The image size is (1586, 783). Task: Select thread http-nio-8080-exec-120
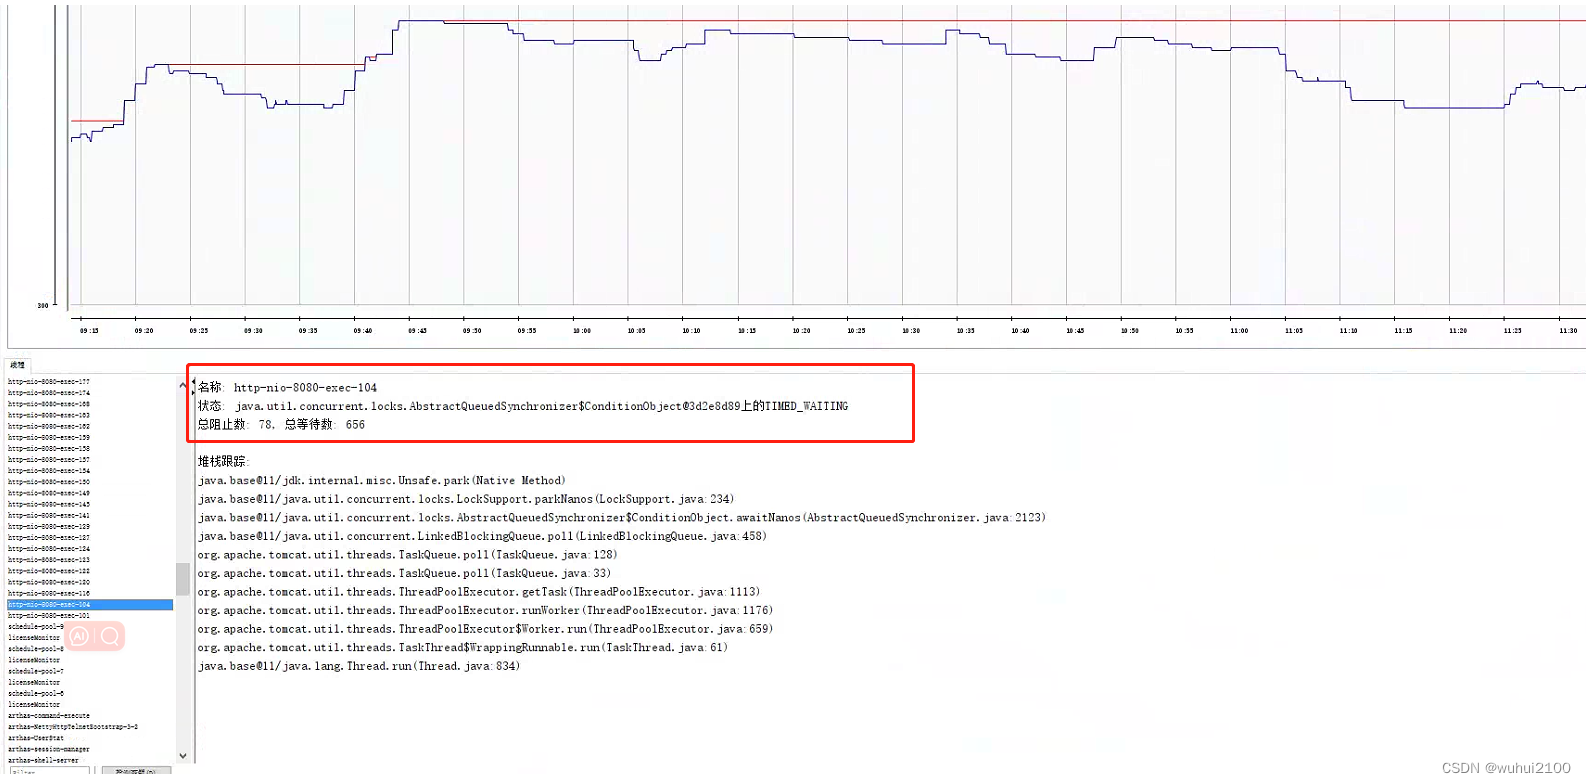pos(49,582)
